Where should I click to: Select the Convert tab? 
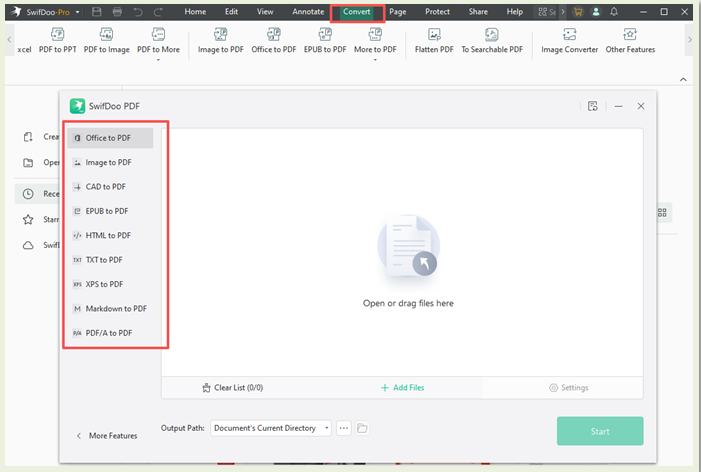tap(357, 12)
